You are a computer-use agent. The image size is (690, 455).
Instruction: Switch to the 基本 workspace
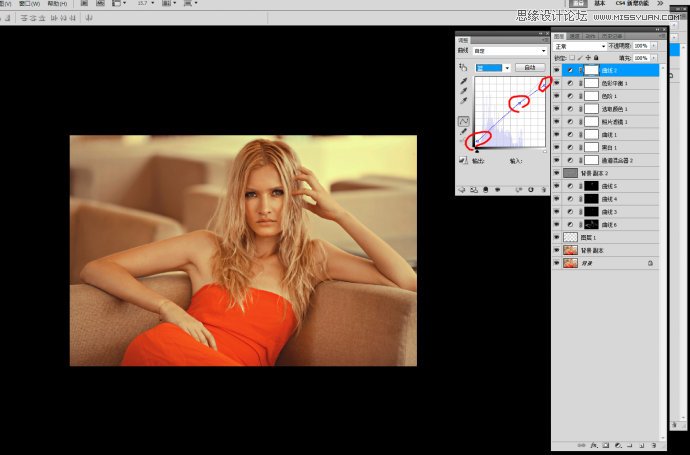[x=600, y=4]
